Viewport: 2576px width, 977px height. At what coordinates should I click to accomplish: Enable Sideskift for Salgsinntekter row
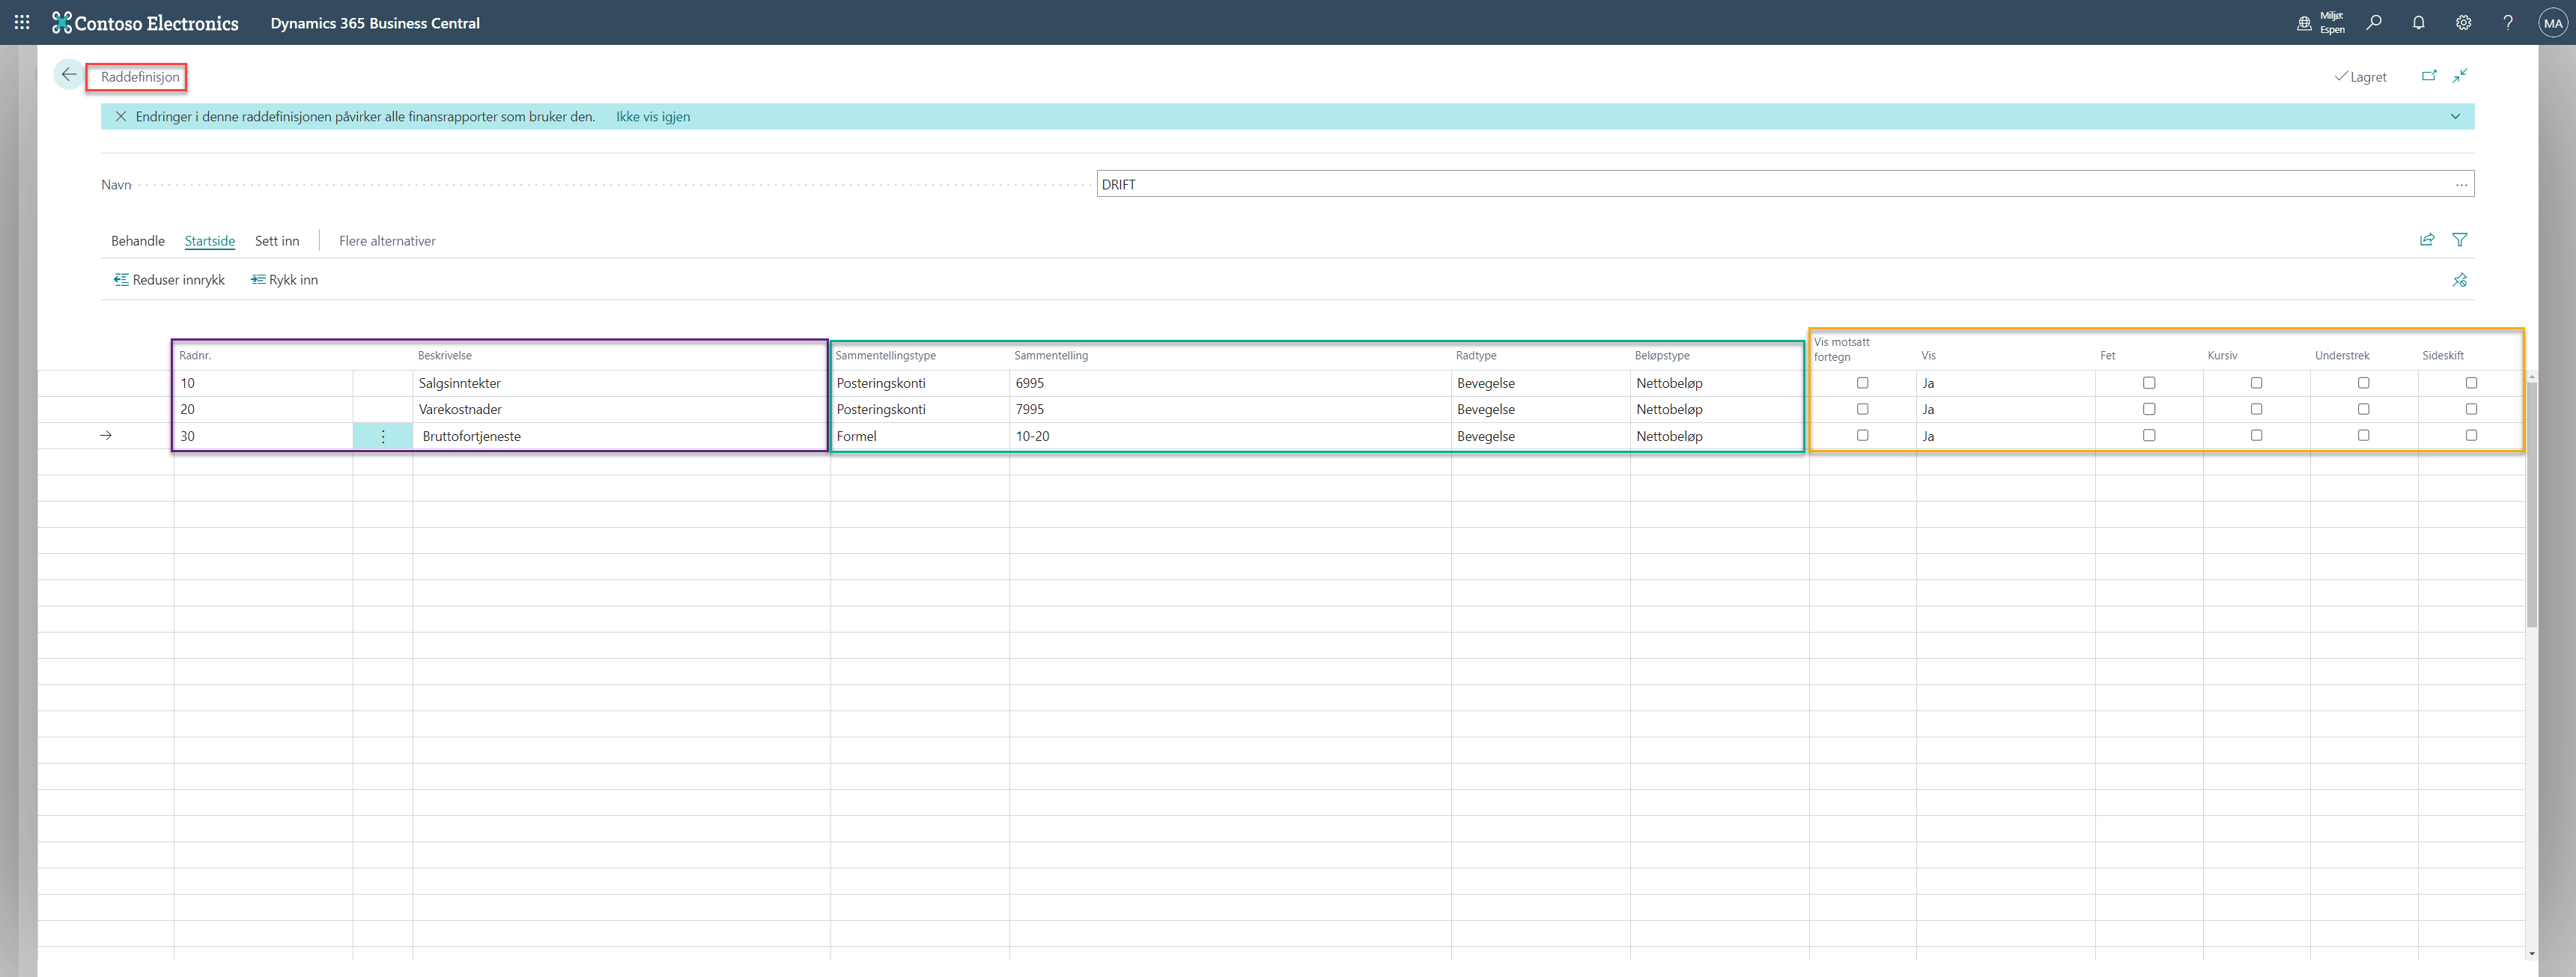click(x=2471, y=383)
